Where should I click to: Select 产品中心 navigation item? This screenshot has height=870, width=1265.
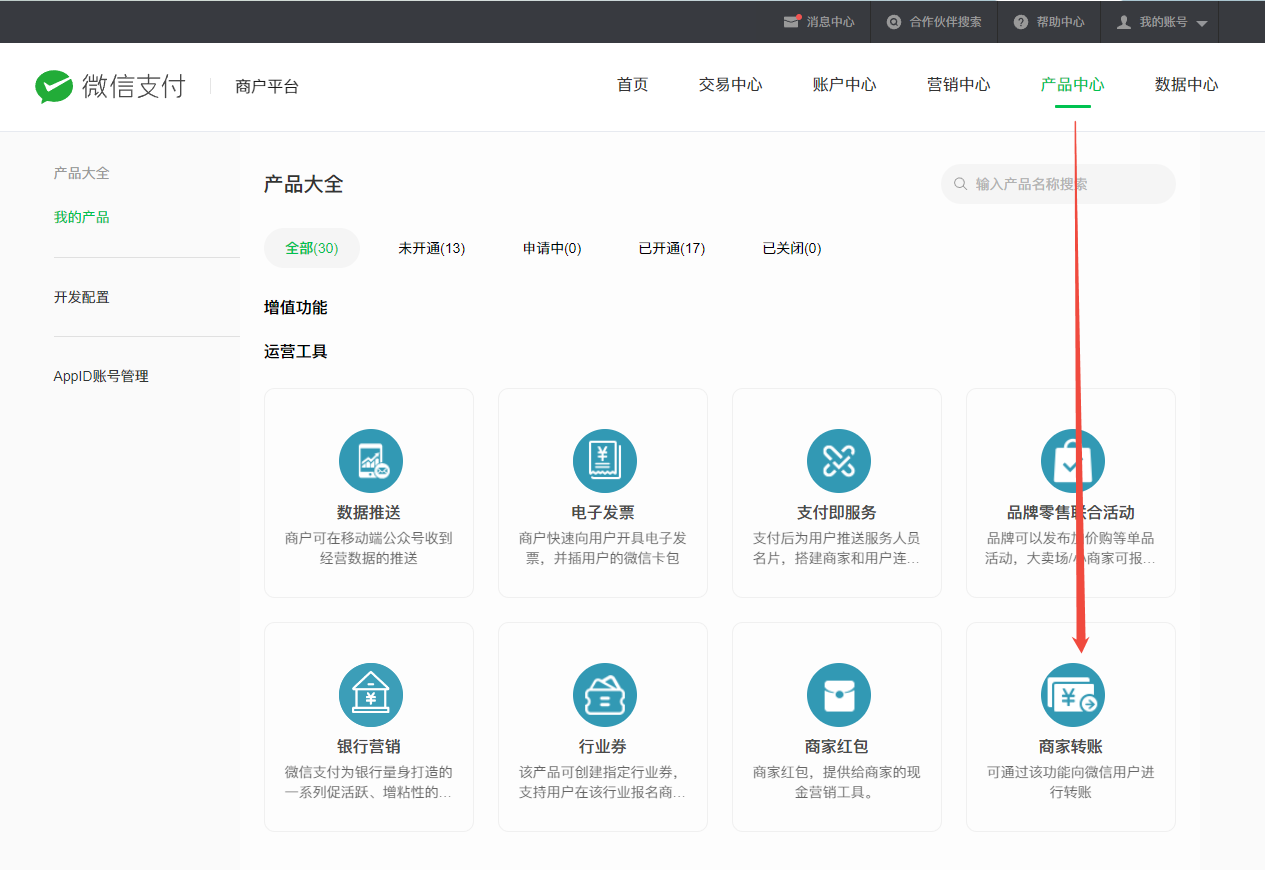(x=1073, y=85)
